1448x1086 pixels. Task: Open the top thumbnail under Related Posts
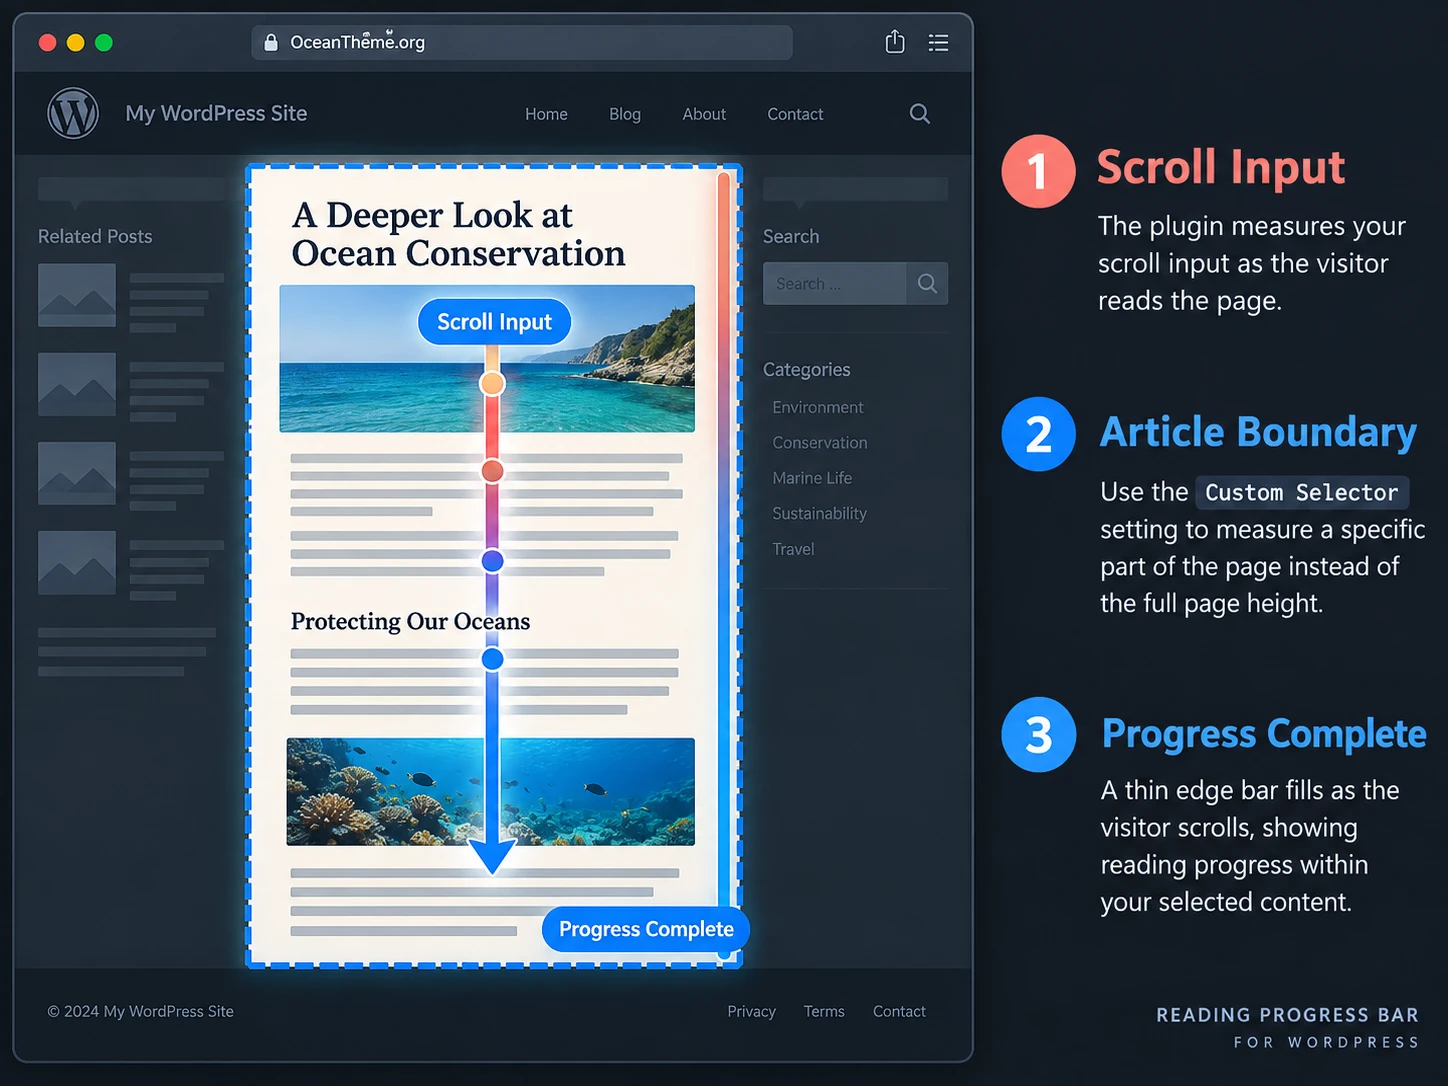[77, 295]
